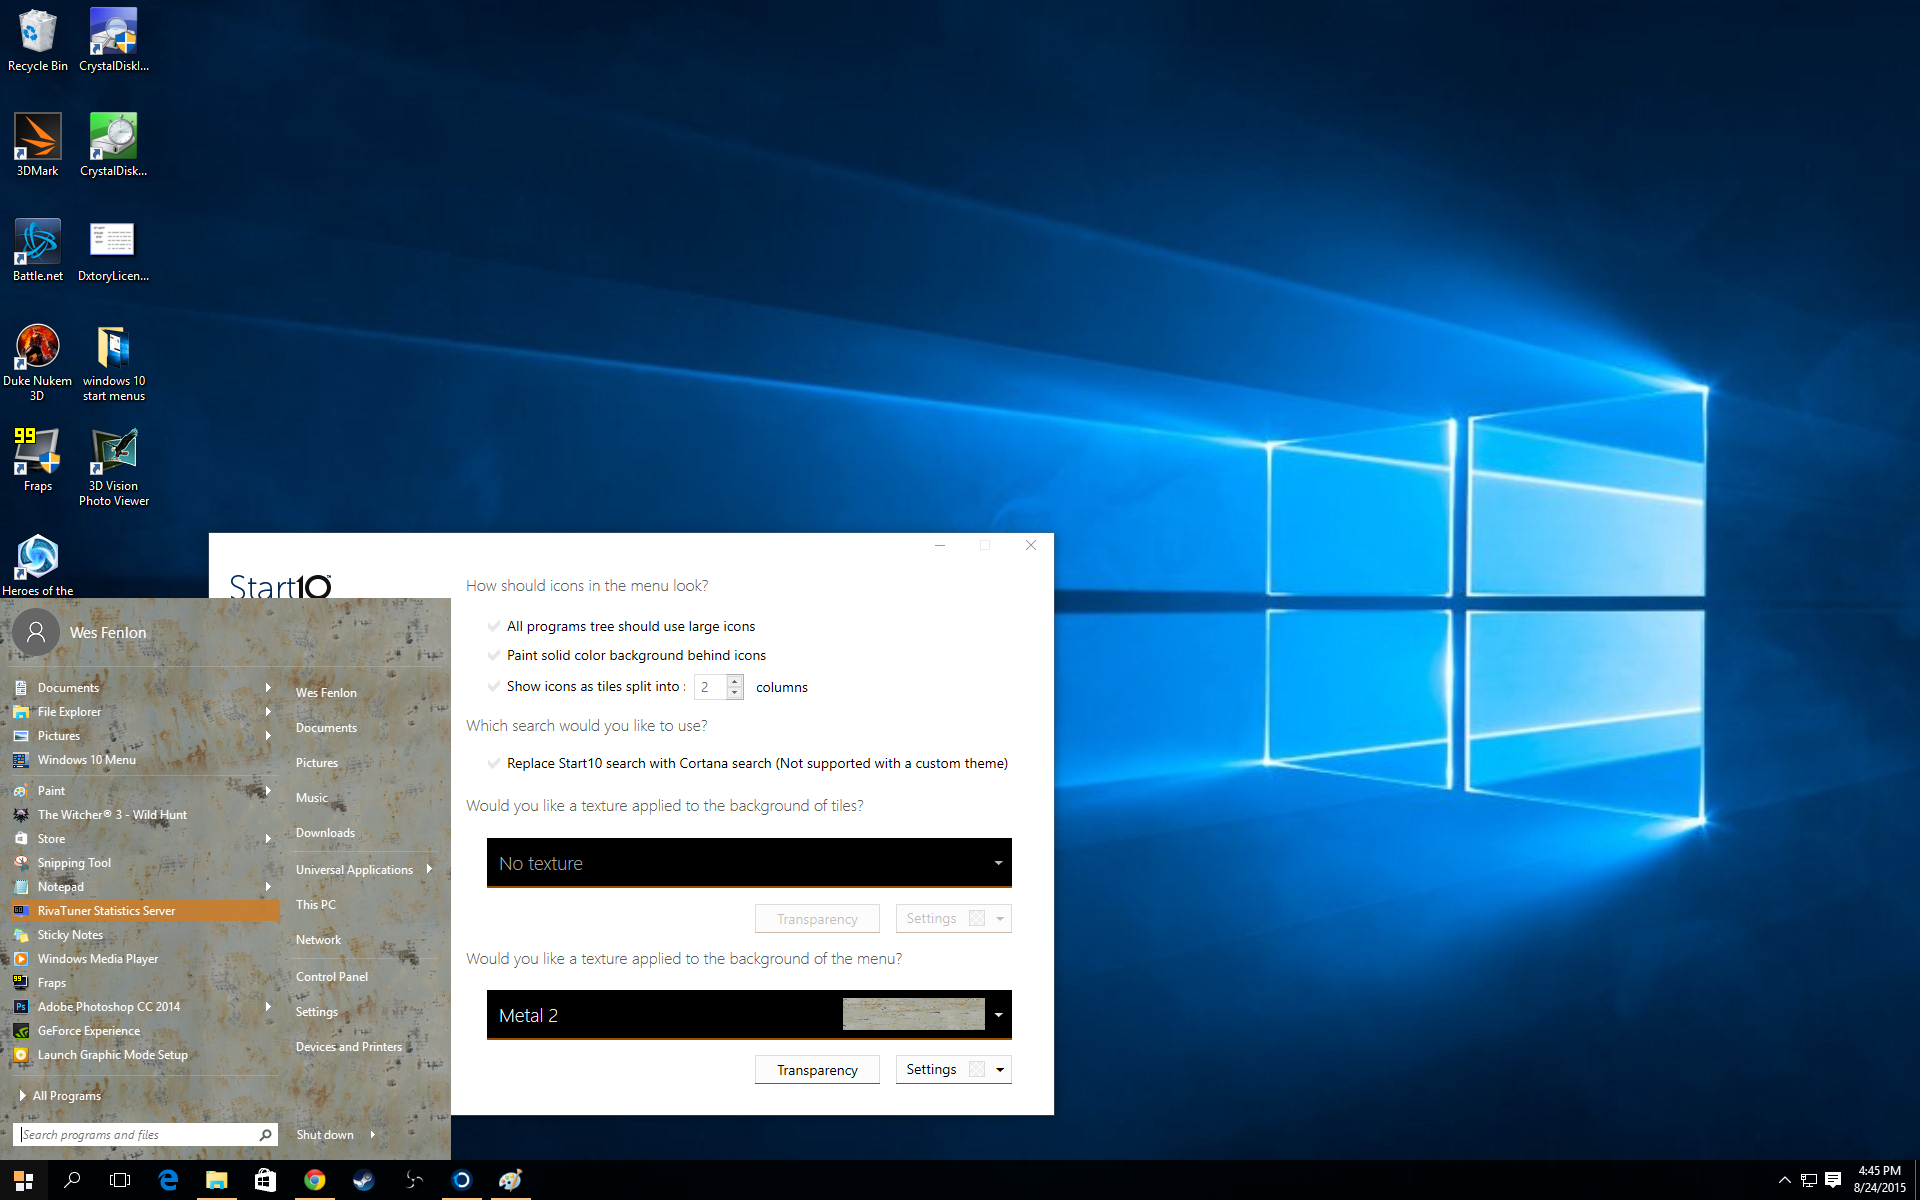
Task: Expand the 'Universal Applications' submenu arrow
Action: click(x=441, y=868)
